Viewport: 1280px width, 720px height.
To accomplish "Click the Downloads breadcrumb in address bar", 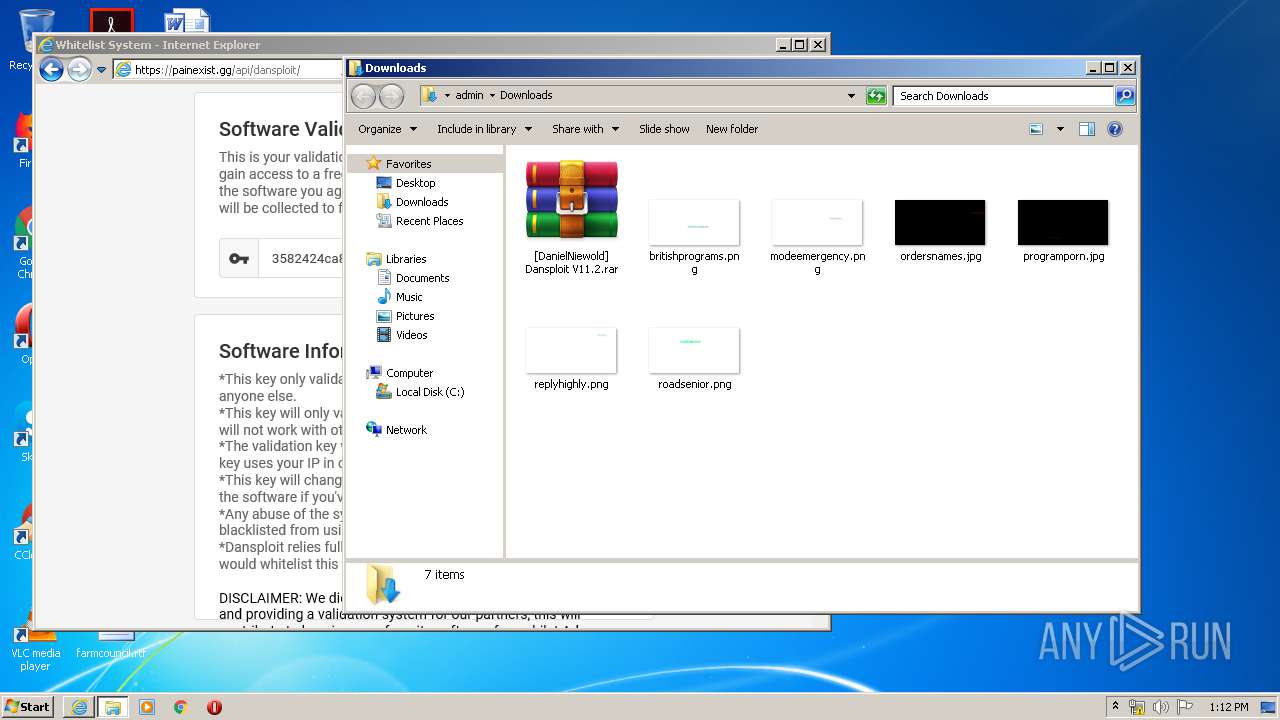I will pyautogui.click(x=526, y=96).
